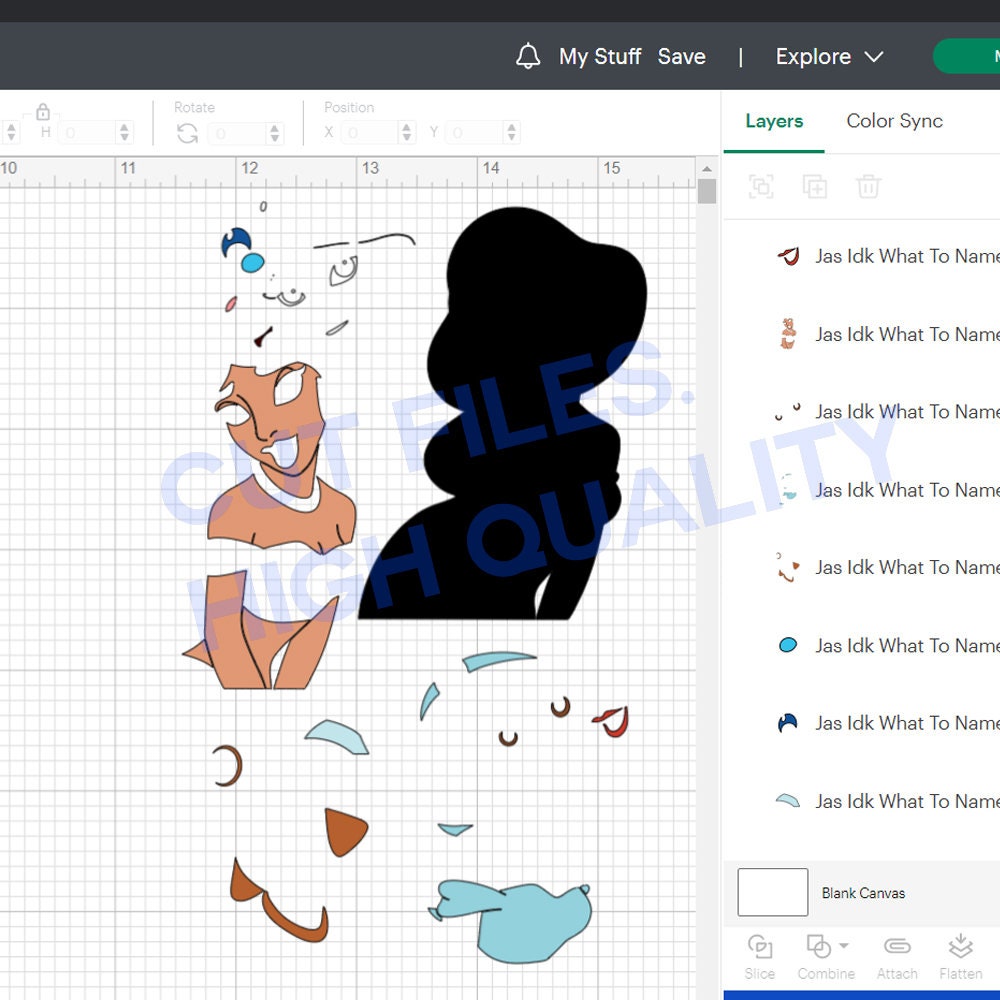
Task: Open the Combine dropdown arrow
Action: click(844, 946)
